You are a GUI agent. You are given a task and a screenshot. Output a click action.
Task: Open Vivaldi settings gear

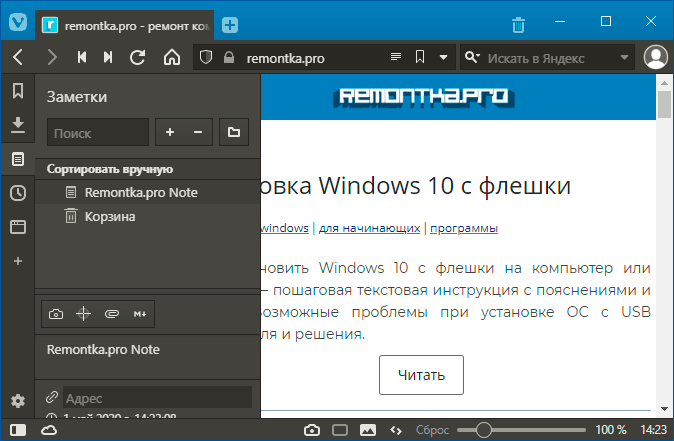pyautogui.click(x=18, y=401)
